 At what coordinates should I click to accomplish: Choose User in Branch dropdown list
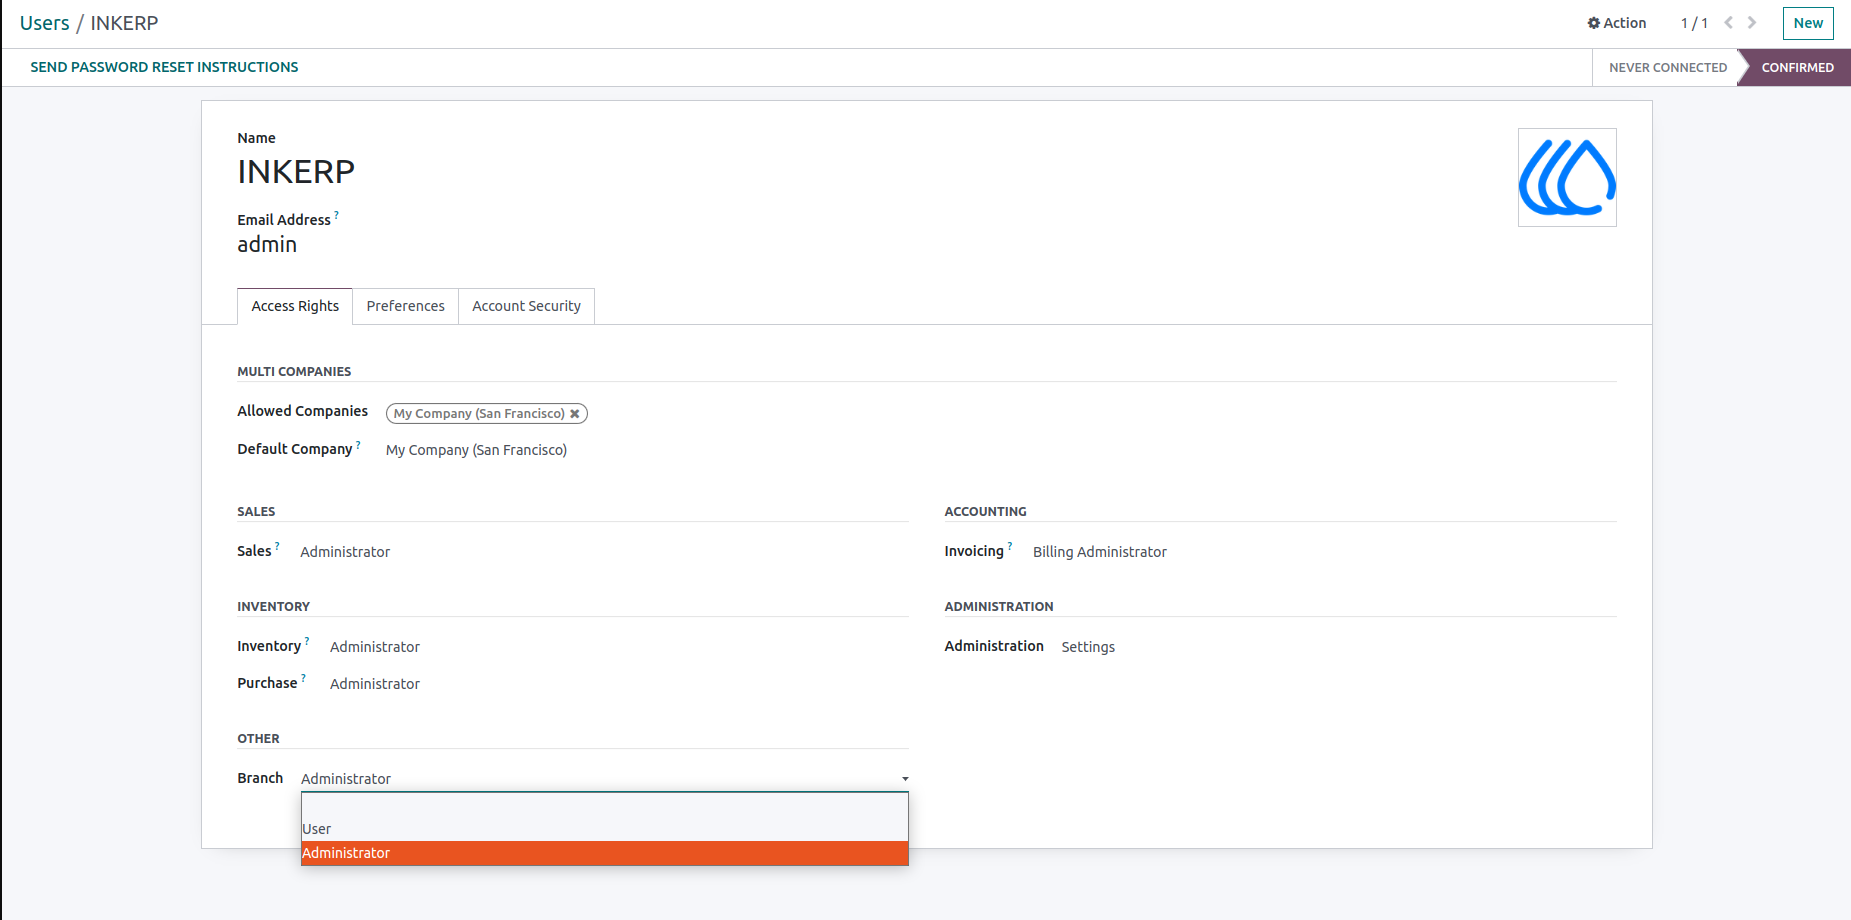(x=605, y=829)
